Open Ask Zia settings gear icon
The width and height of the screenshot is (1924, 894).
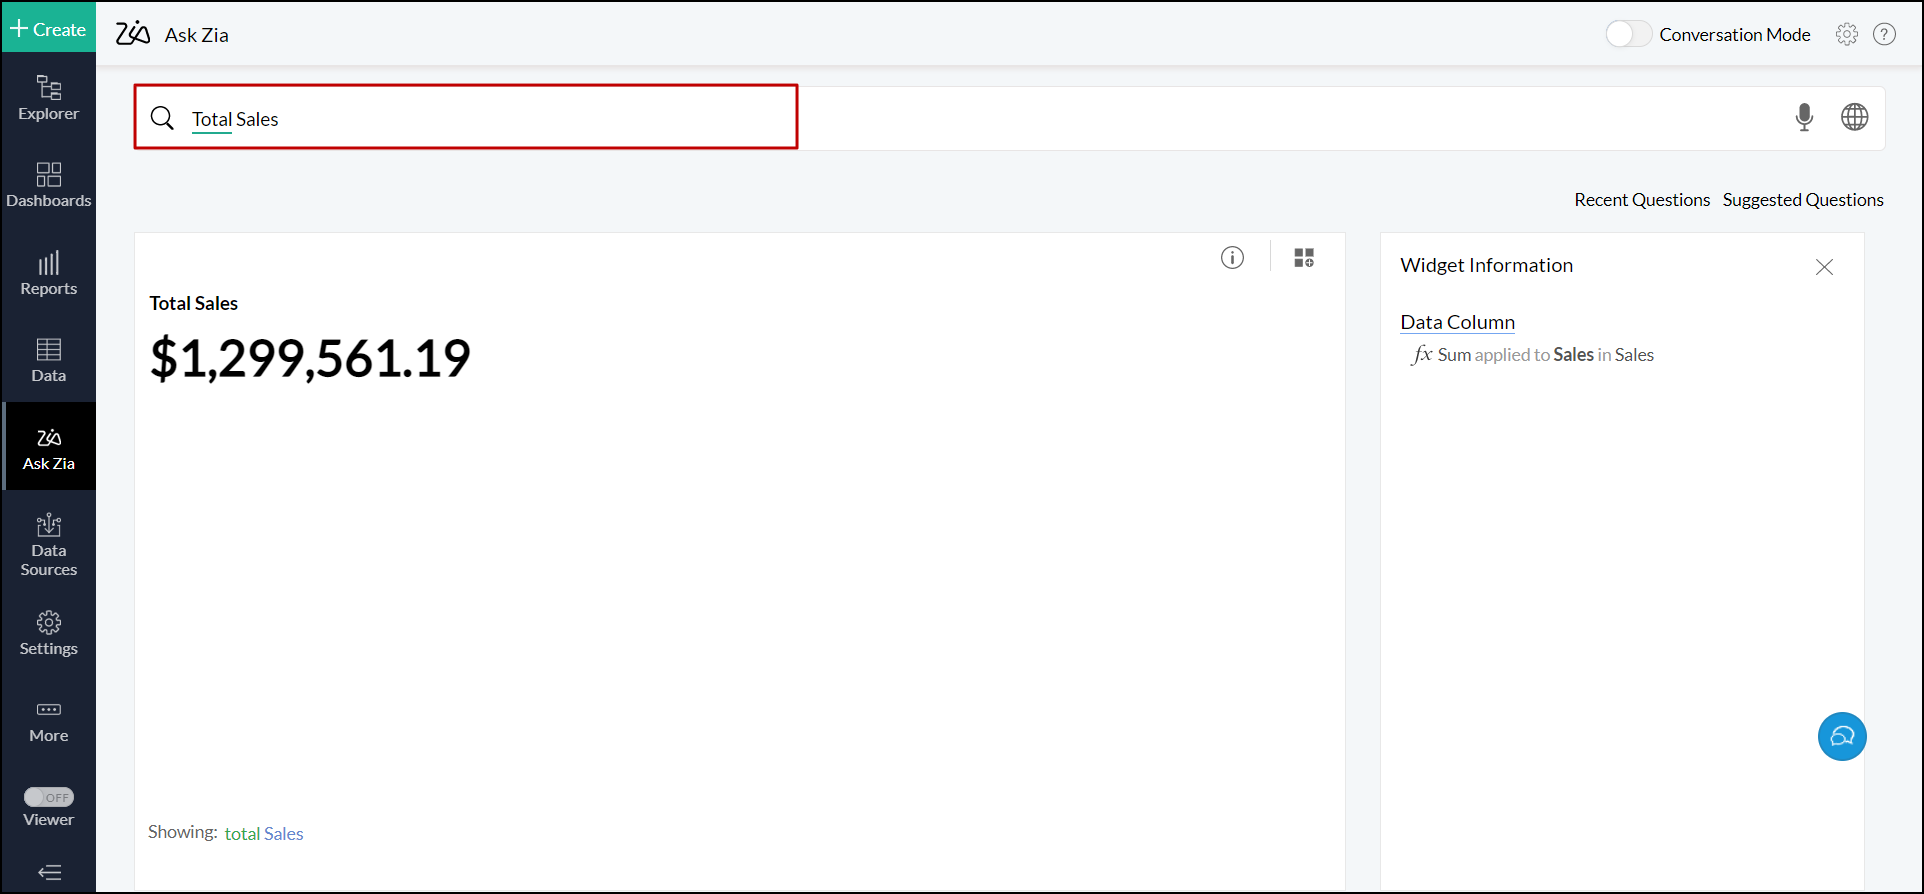click(x=1846, y=35)
